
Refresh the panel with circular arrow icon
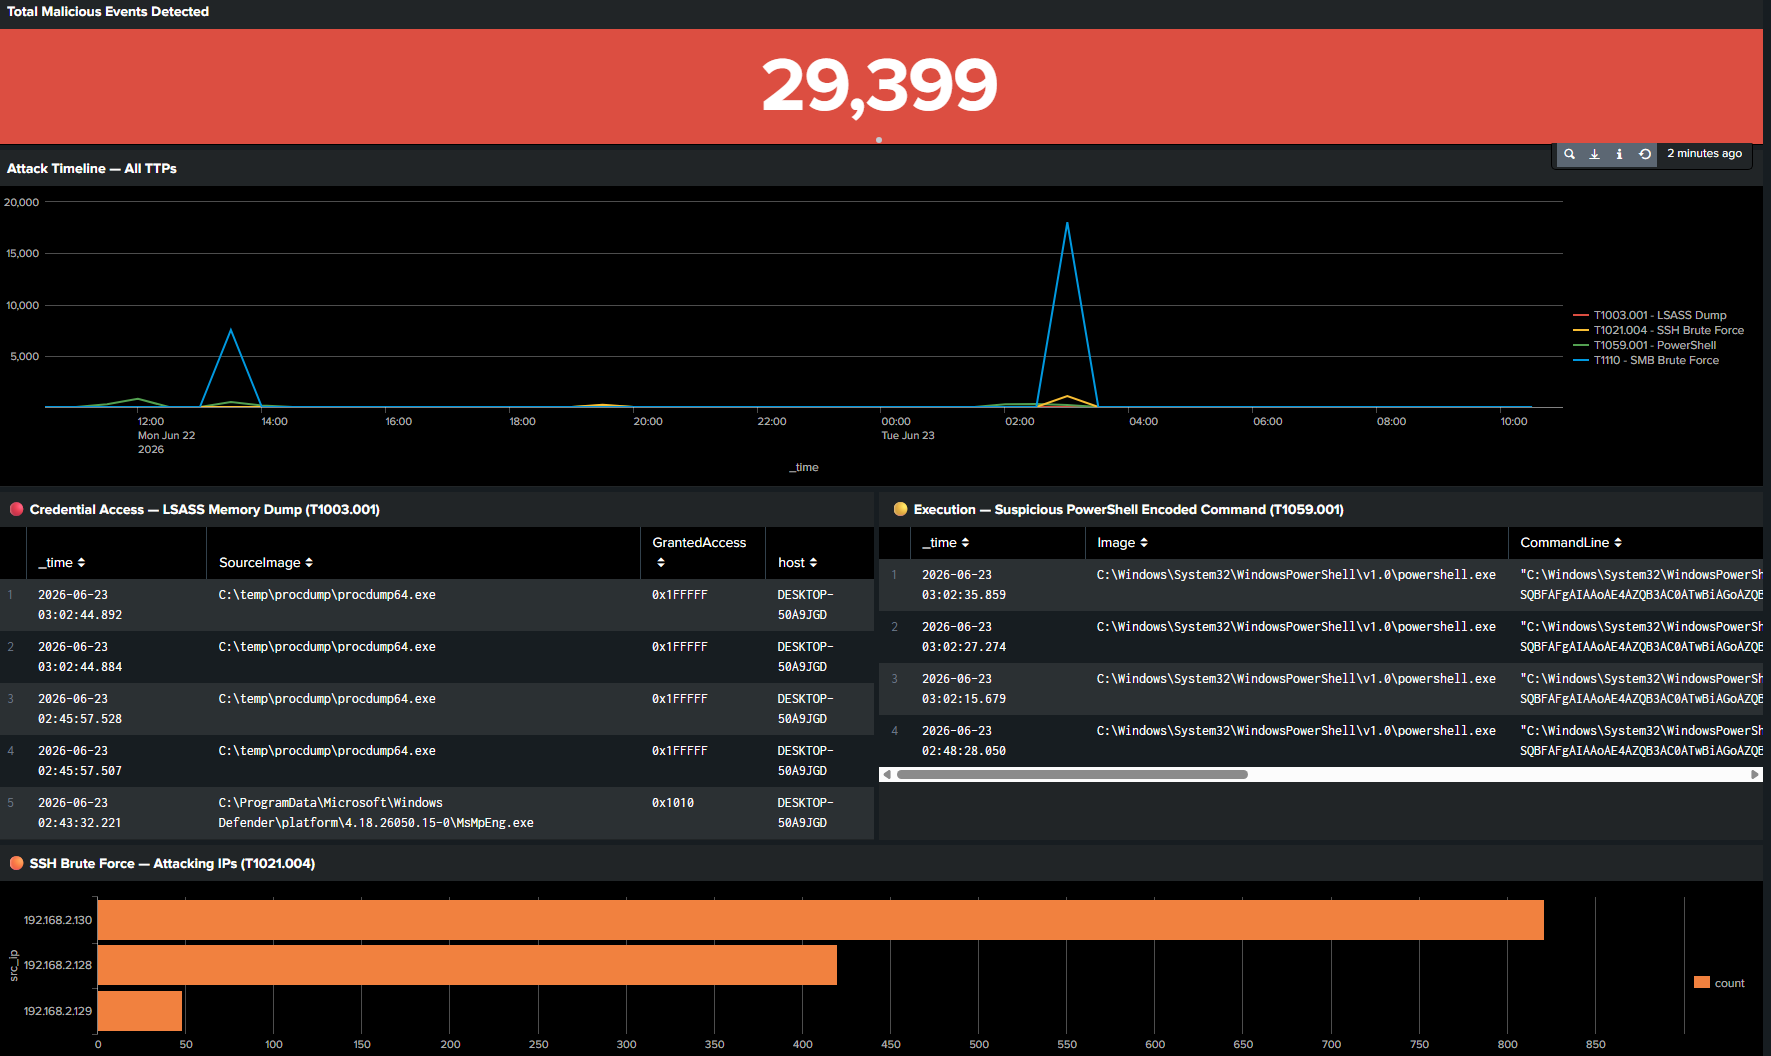pos(1644,154)
